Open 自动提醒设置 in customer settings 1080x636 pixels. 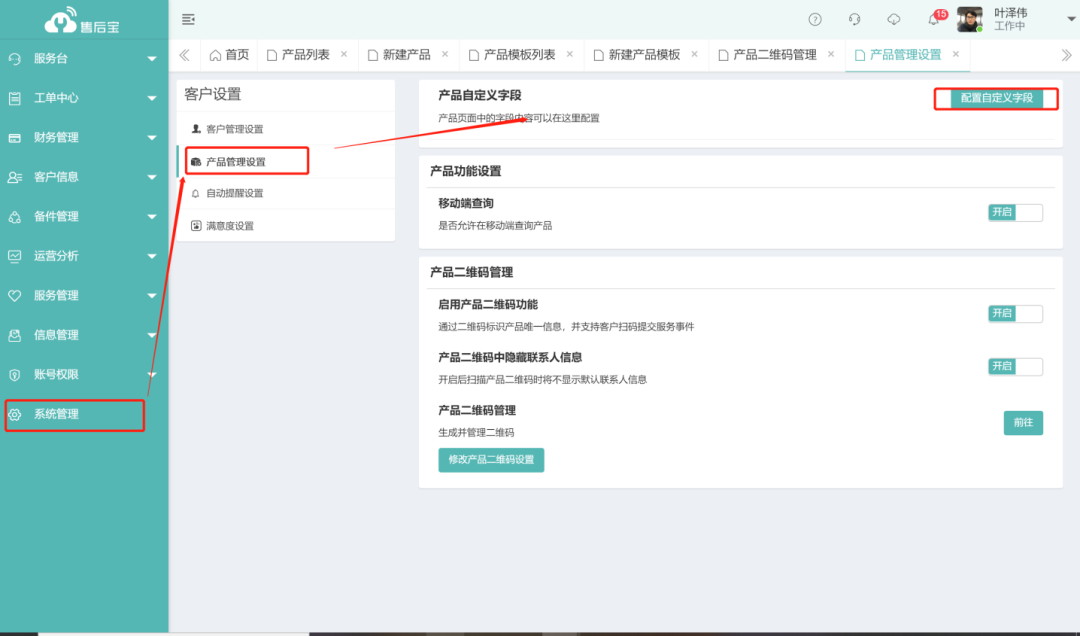[x=234, y=193]
